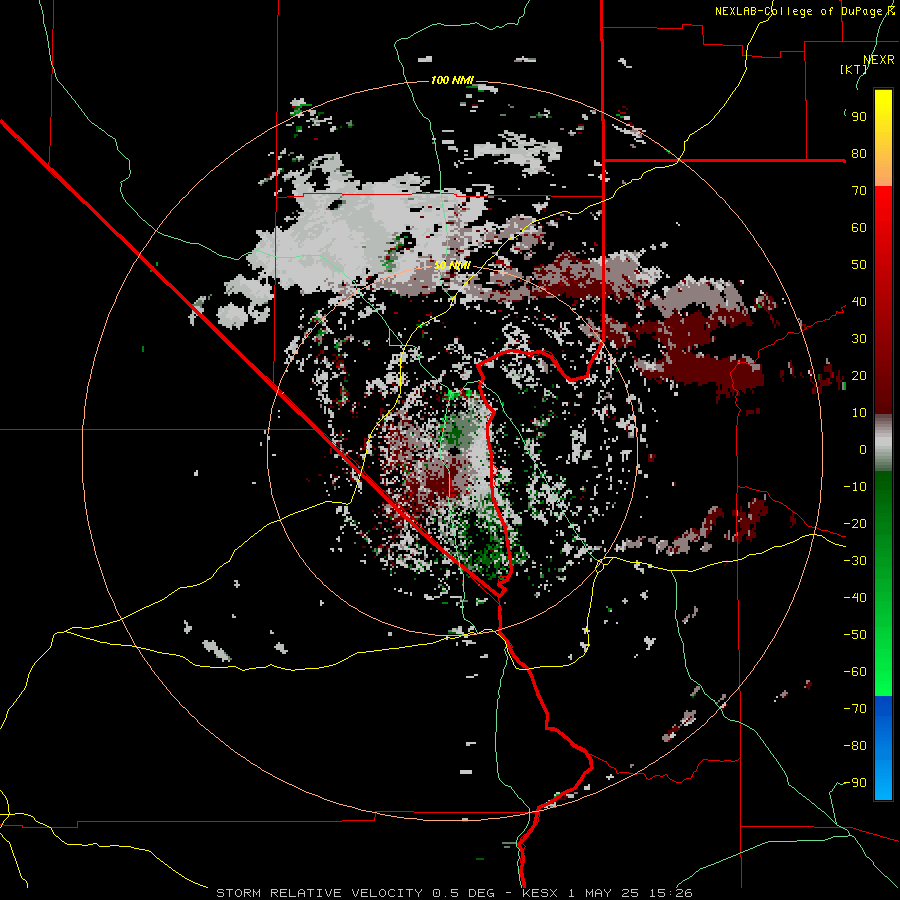Click the 0 value on the velocity scale
The height and width of the screenshot is (900, 900).
863,450
